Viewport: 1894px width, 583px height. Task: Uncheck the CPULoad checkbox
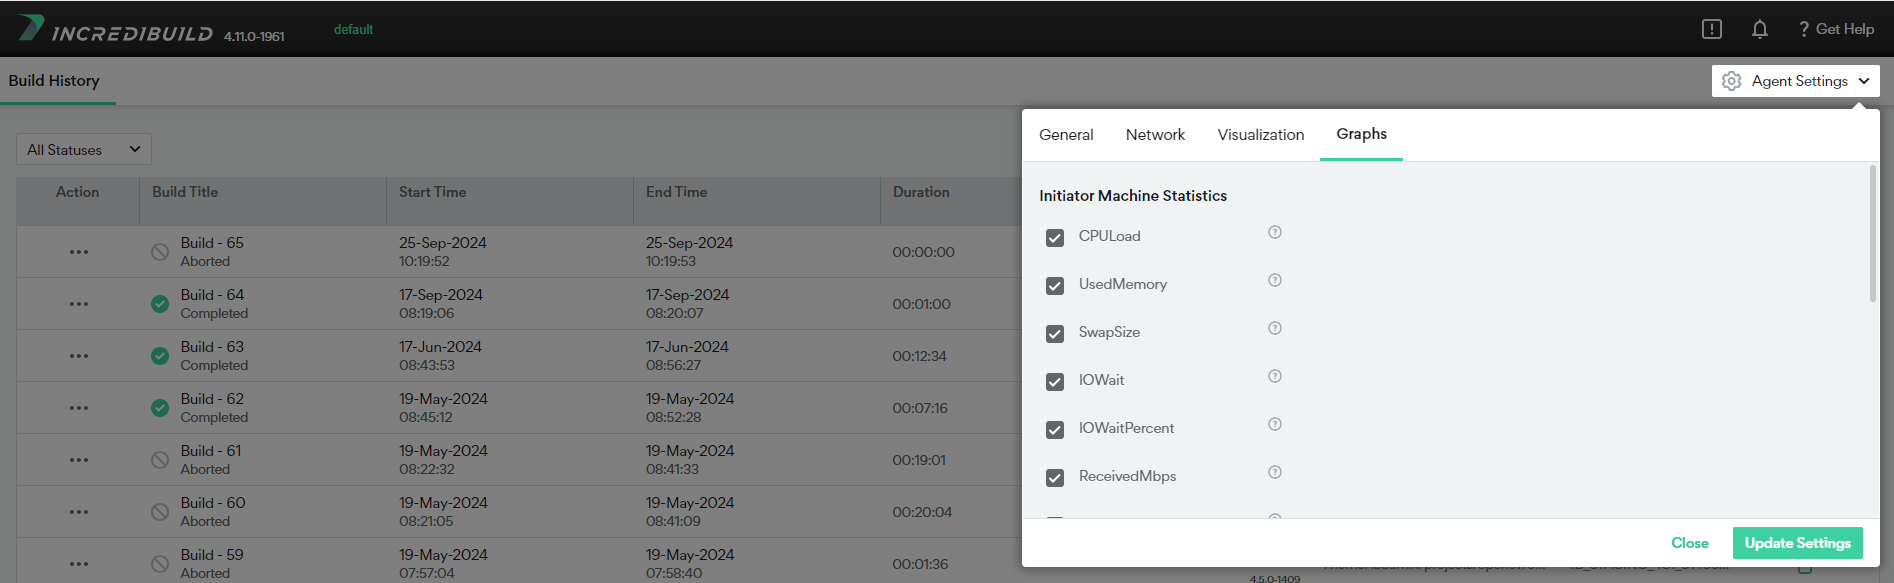(x=1055, y=238)
